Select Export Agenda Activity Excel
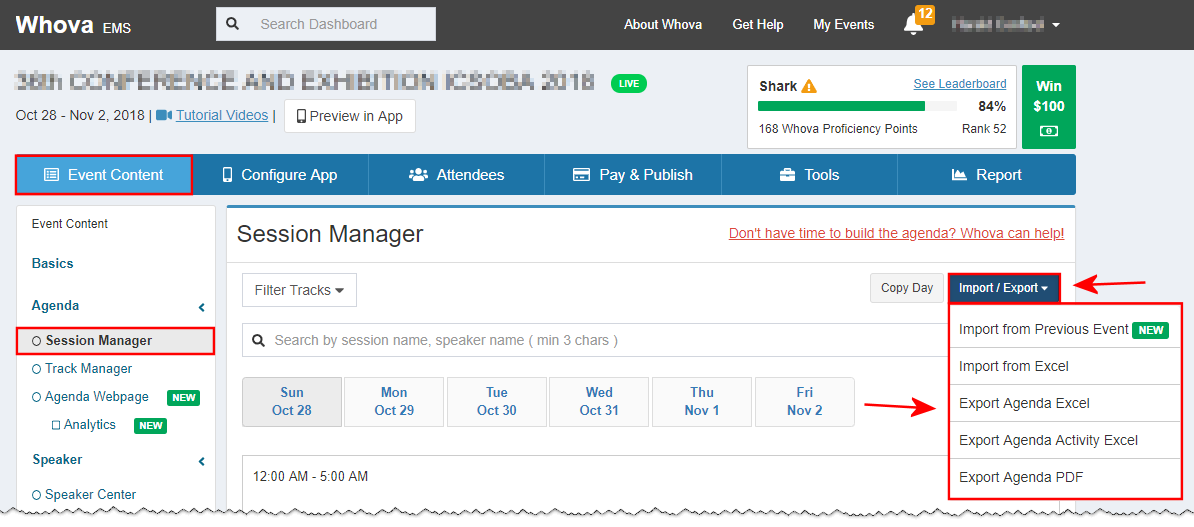 tap(1065, 440)
